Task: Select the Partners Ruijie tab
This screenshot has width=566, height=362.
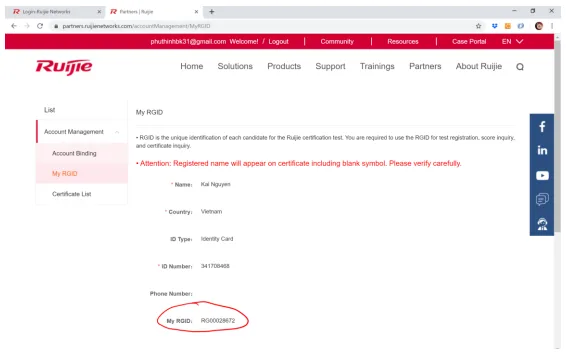Action: tap(153, 12)
